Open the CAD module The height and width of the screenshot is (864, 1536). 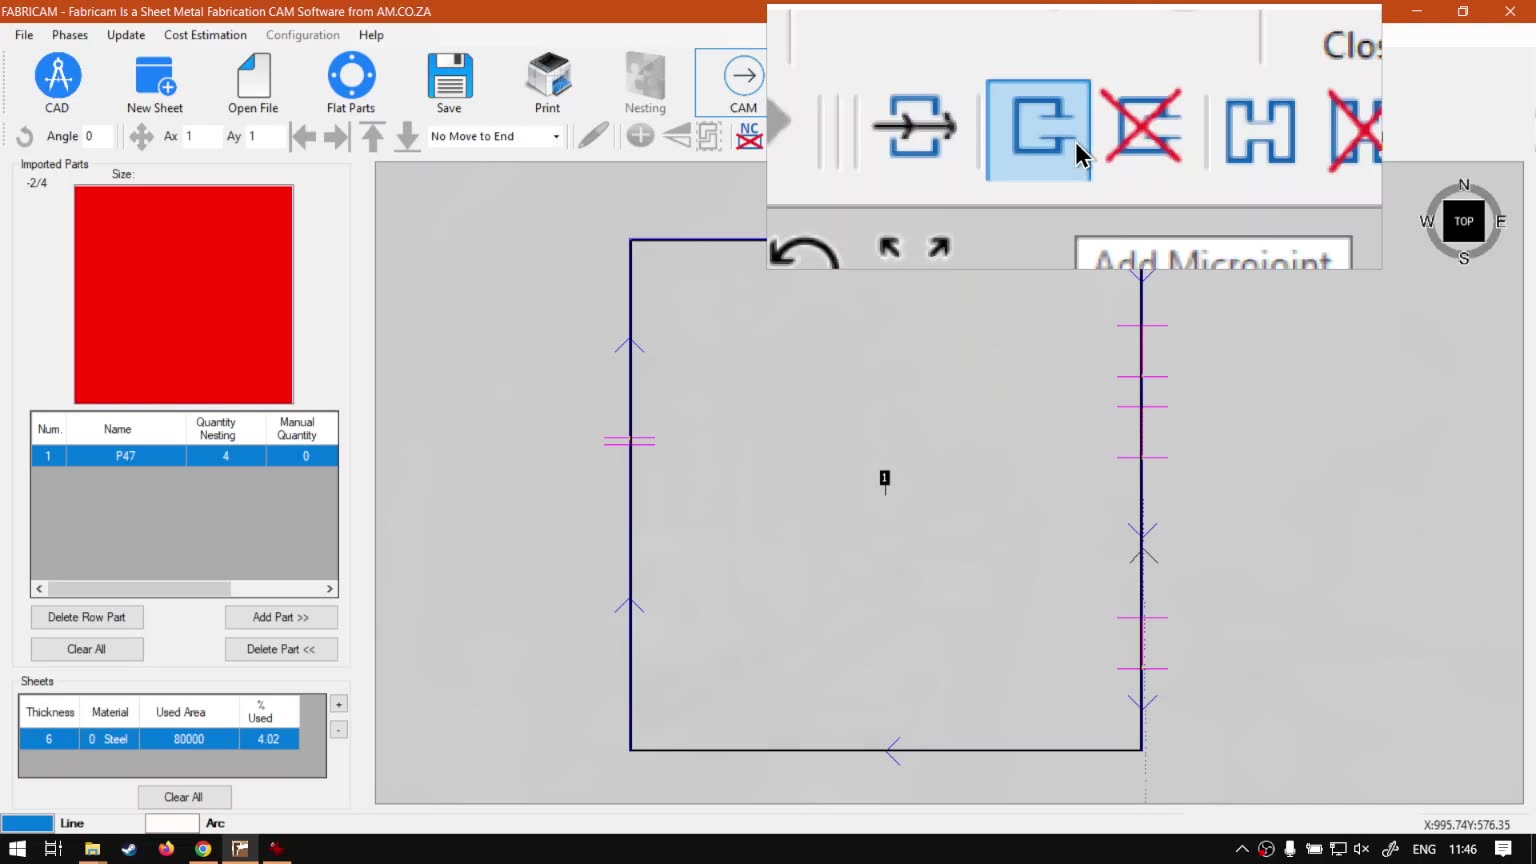[57, 83]
